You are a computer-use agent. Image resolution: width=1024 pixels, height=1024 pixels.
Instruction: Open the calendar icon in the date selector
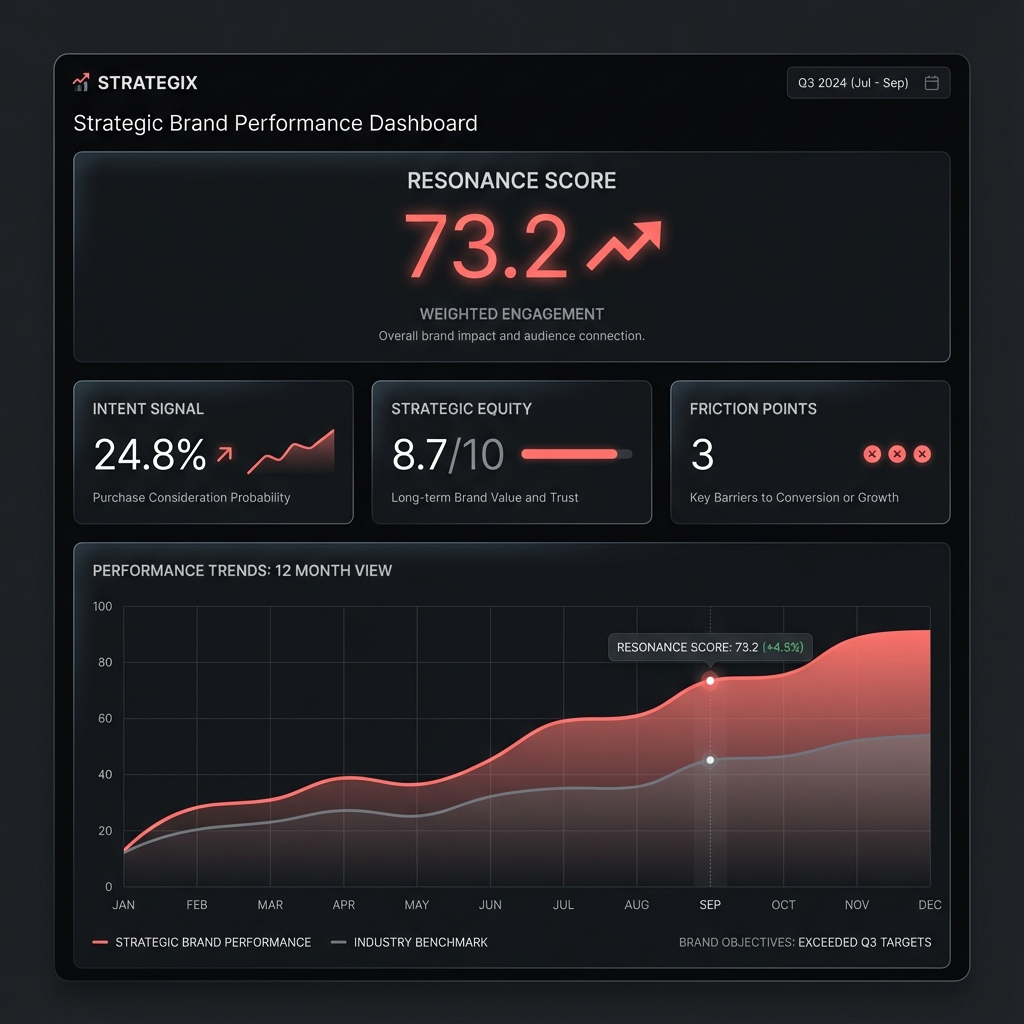(934, 83)
